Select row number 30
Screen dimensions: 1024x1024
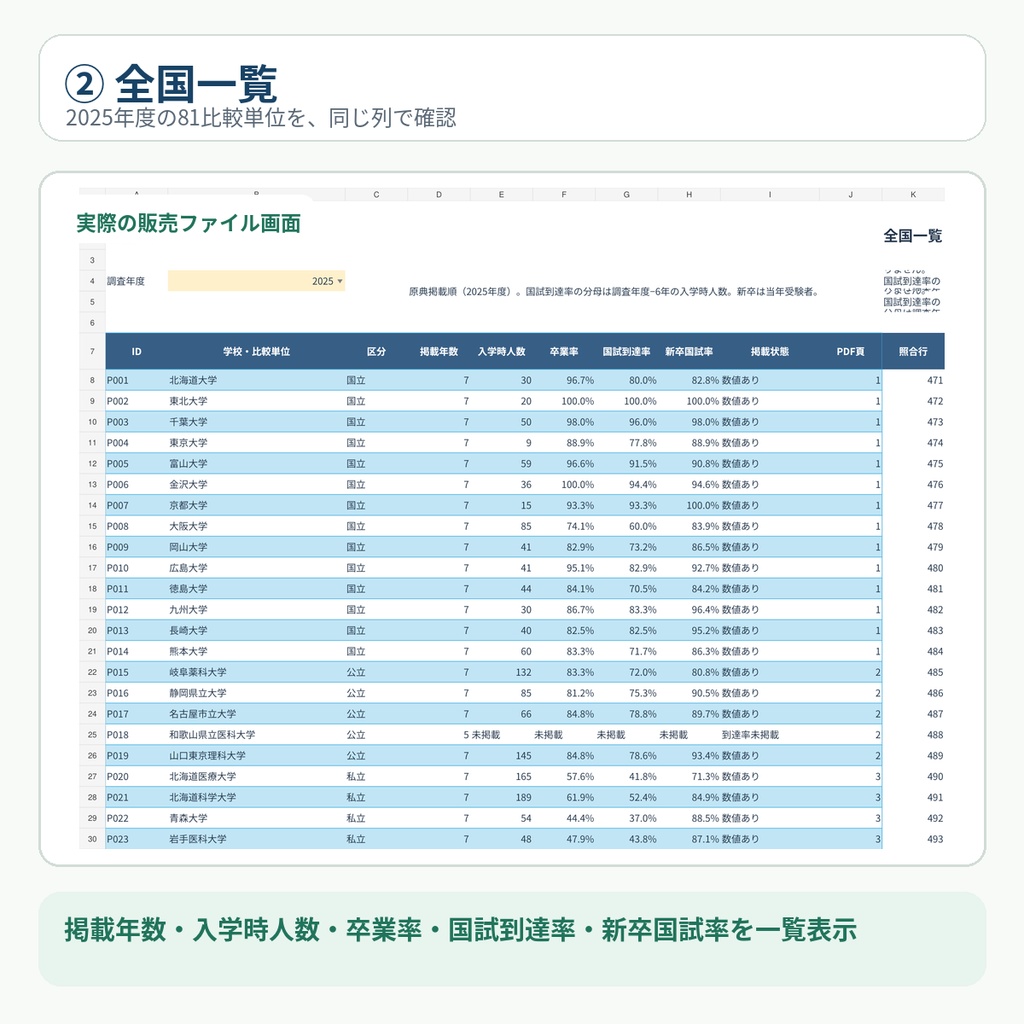tap(92, 839)
